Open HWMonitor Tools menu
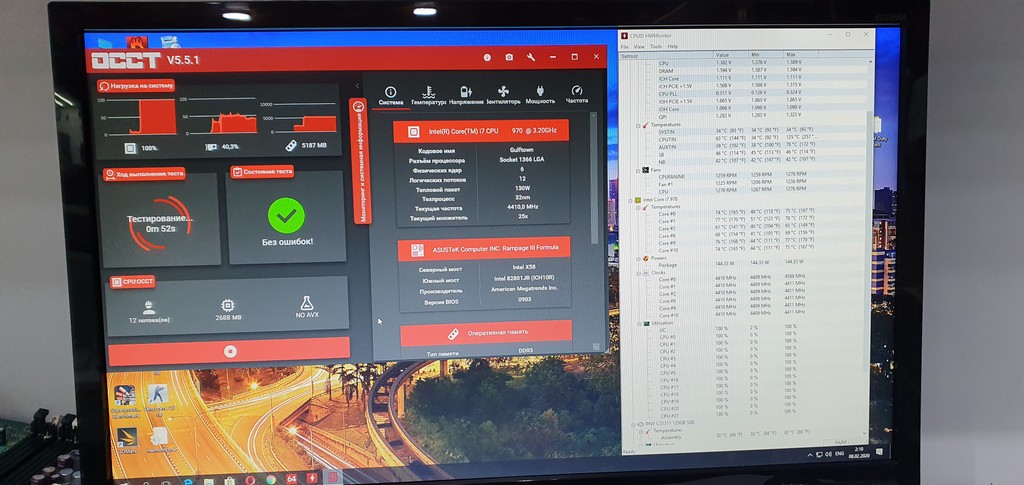This screenshot has width=1024, height=485. [x=656, y=47]
